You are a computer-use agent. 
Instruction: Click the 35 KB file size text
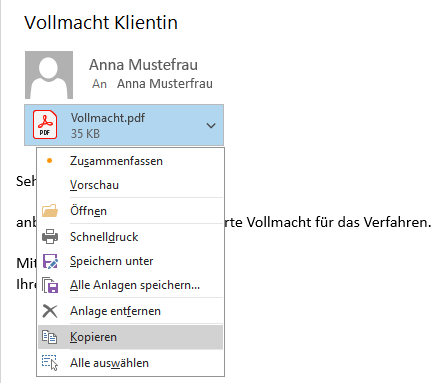85,134
